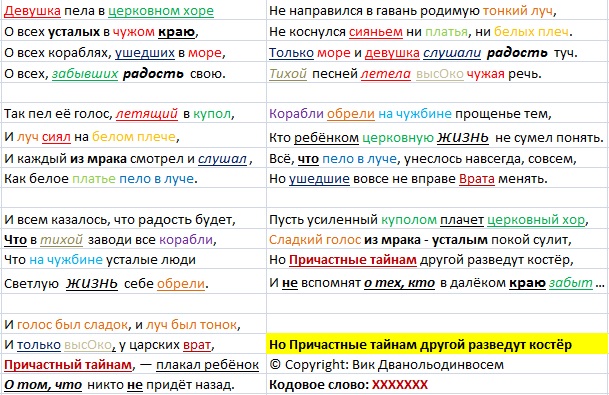The height and width of the screenshot is (395, 609).
Task: Click cell Но ушедшие вовсе не вправе Врата менять
Action: click(438, 178)
